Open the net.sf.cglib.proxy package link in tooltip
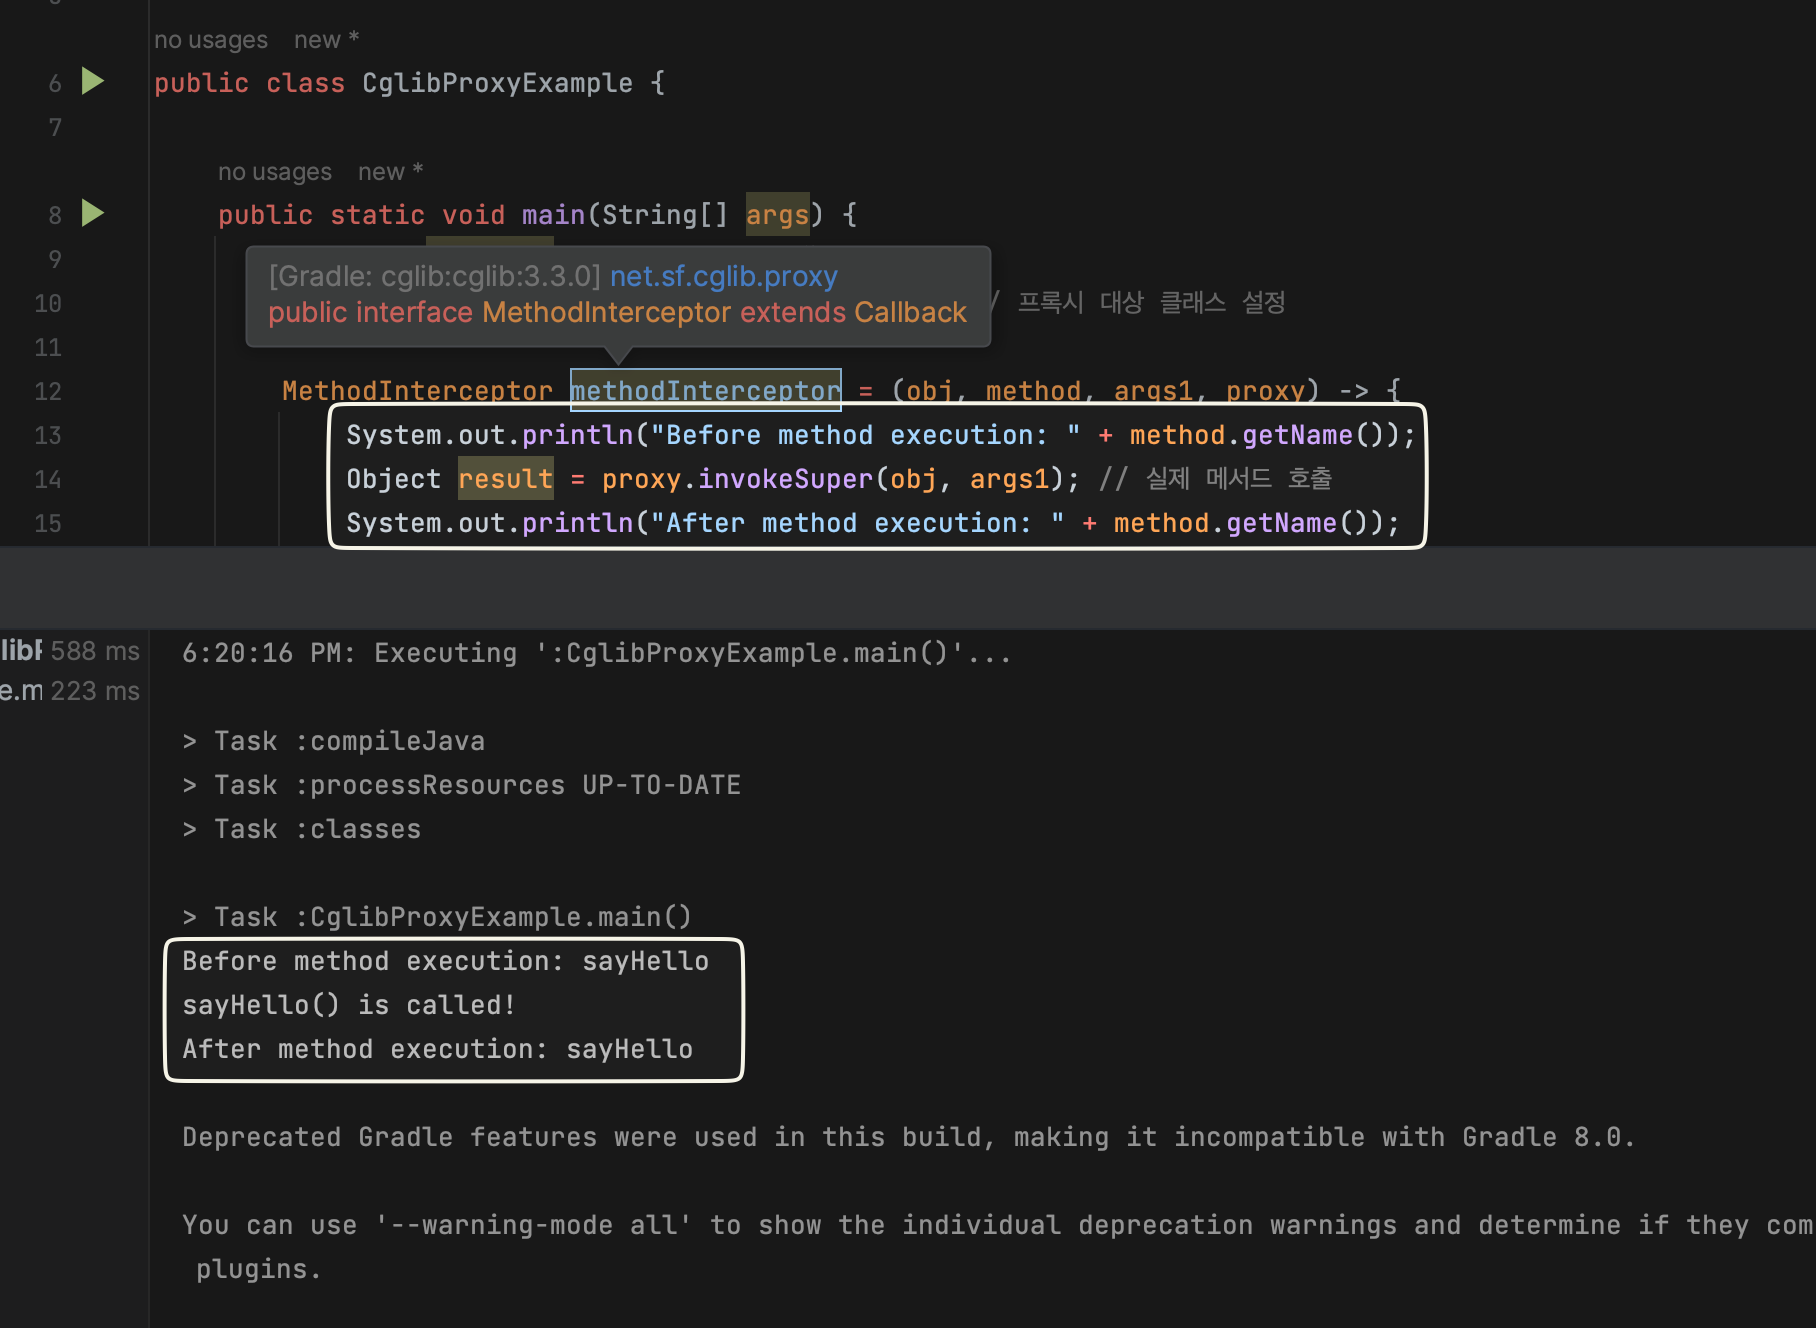1816x1328 pixels. click(x=723, y=276)
